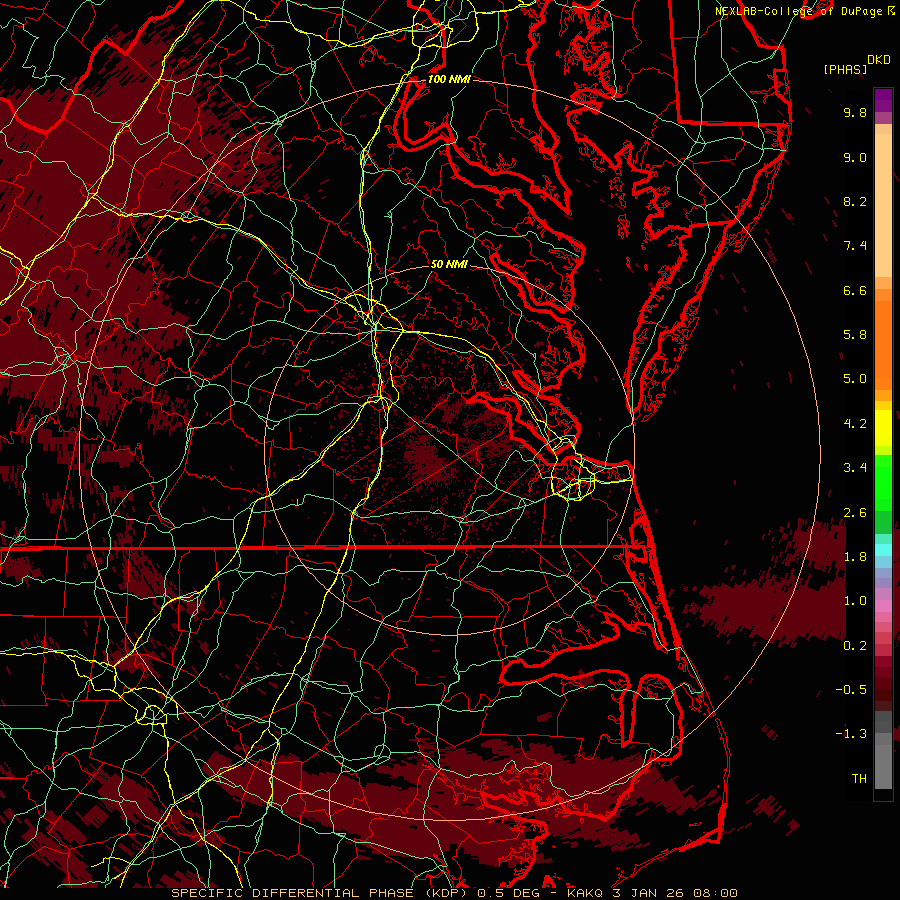Select the 4.2 value on the scale

855,424
